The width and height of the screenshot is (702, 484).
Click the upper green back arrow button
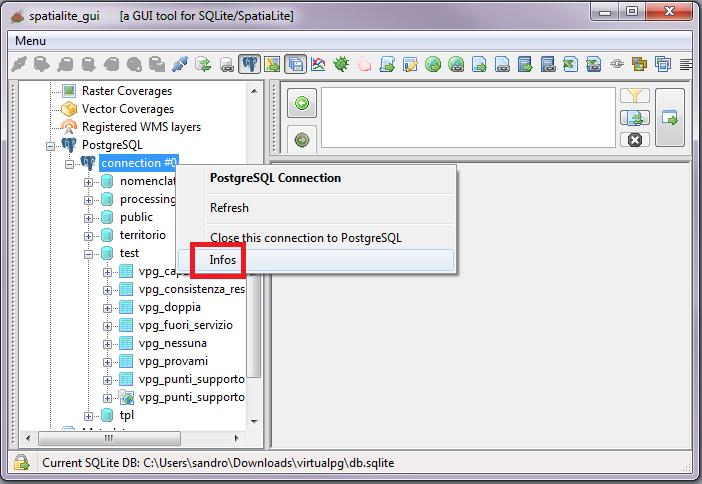(302, 103)
